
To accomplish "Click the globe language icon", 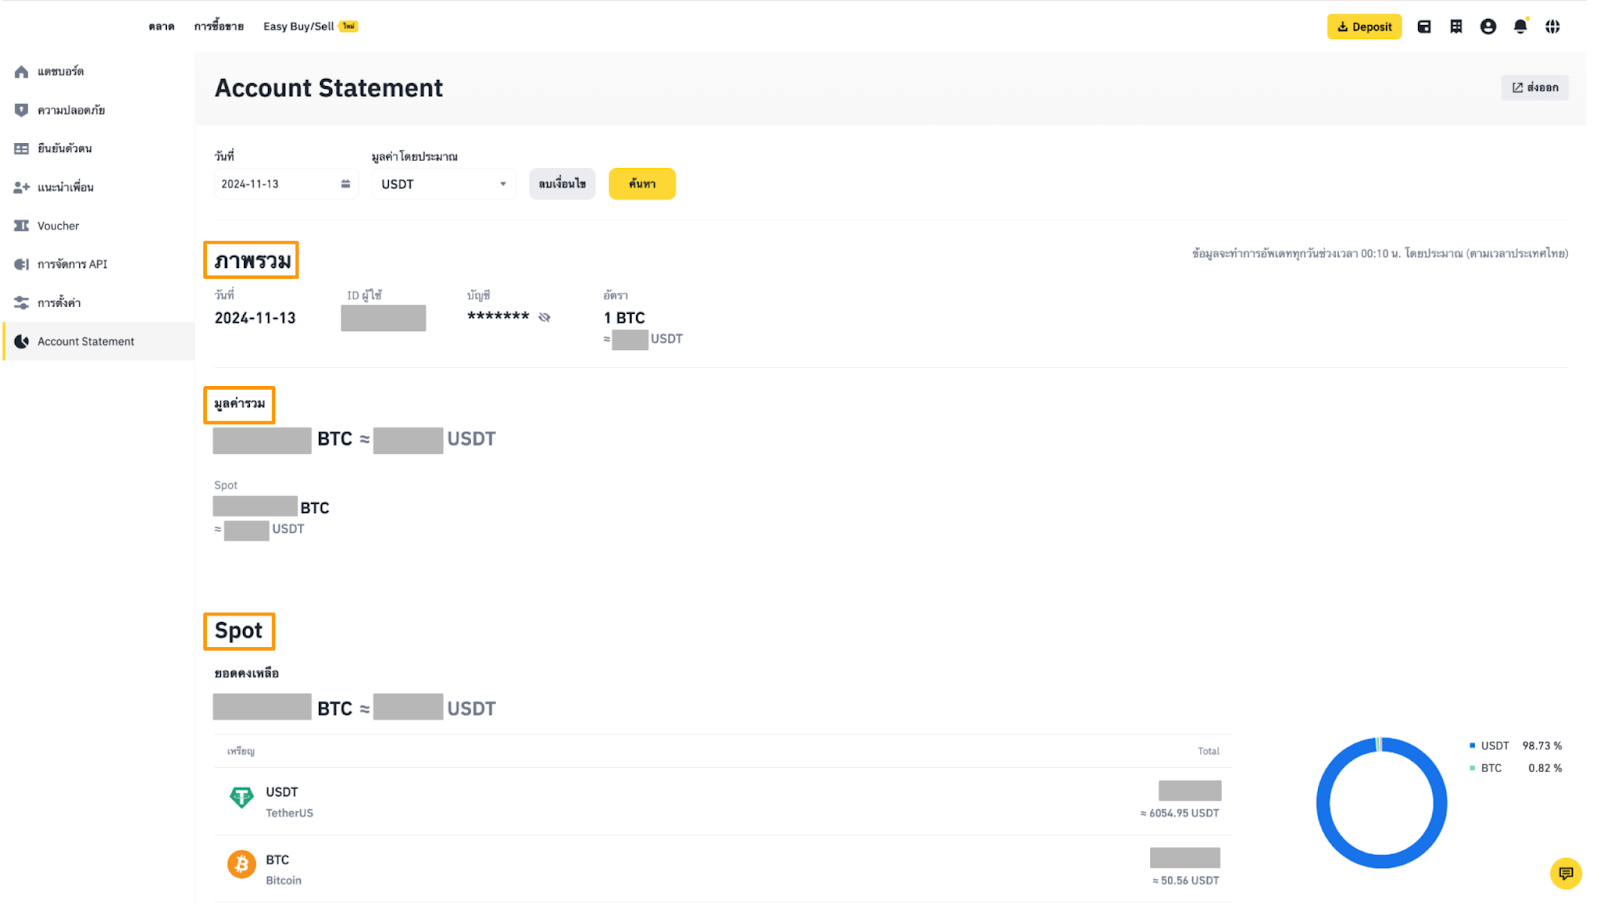I will pyautogui.click(x=1552, y=27).
